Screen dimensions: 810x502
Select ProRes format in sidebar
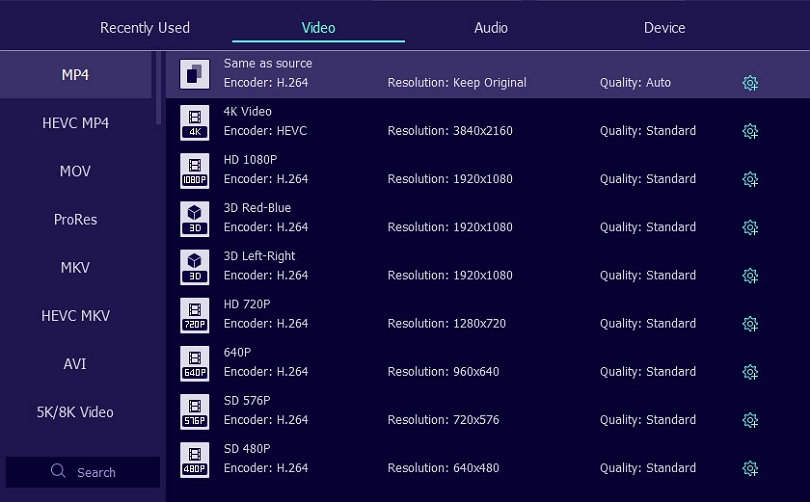click(x=75, y=219)
